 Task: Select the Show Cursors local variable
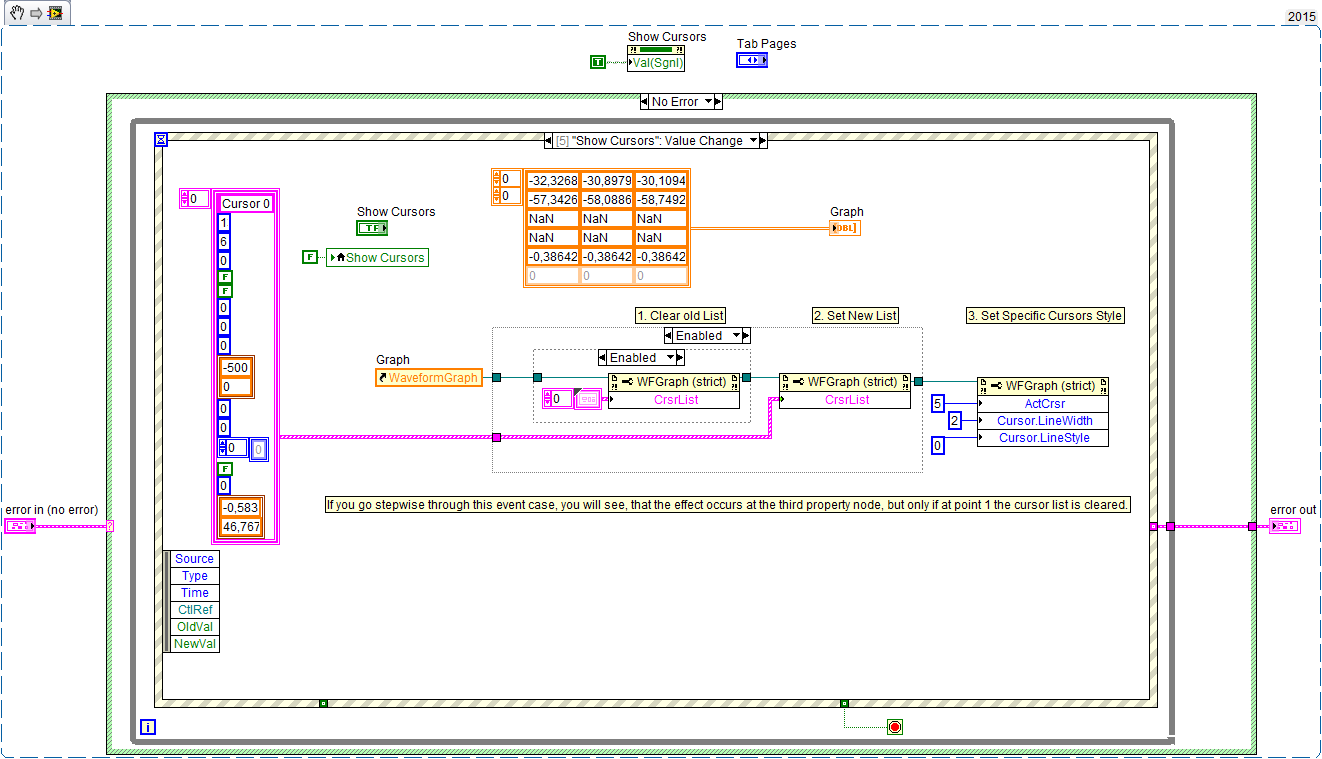377,257
